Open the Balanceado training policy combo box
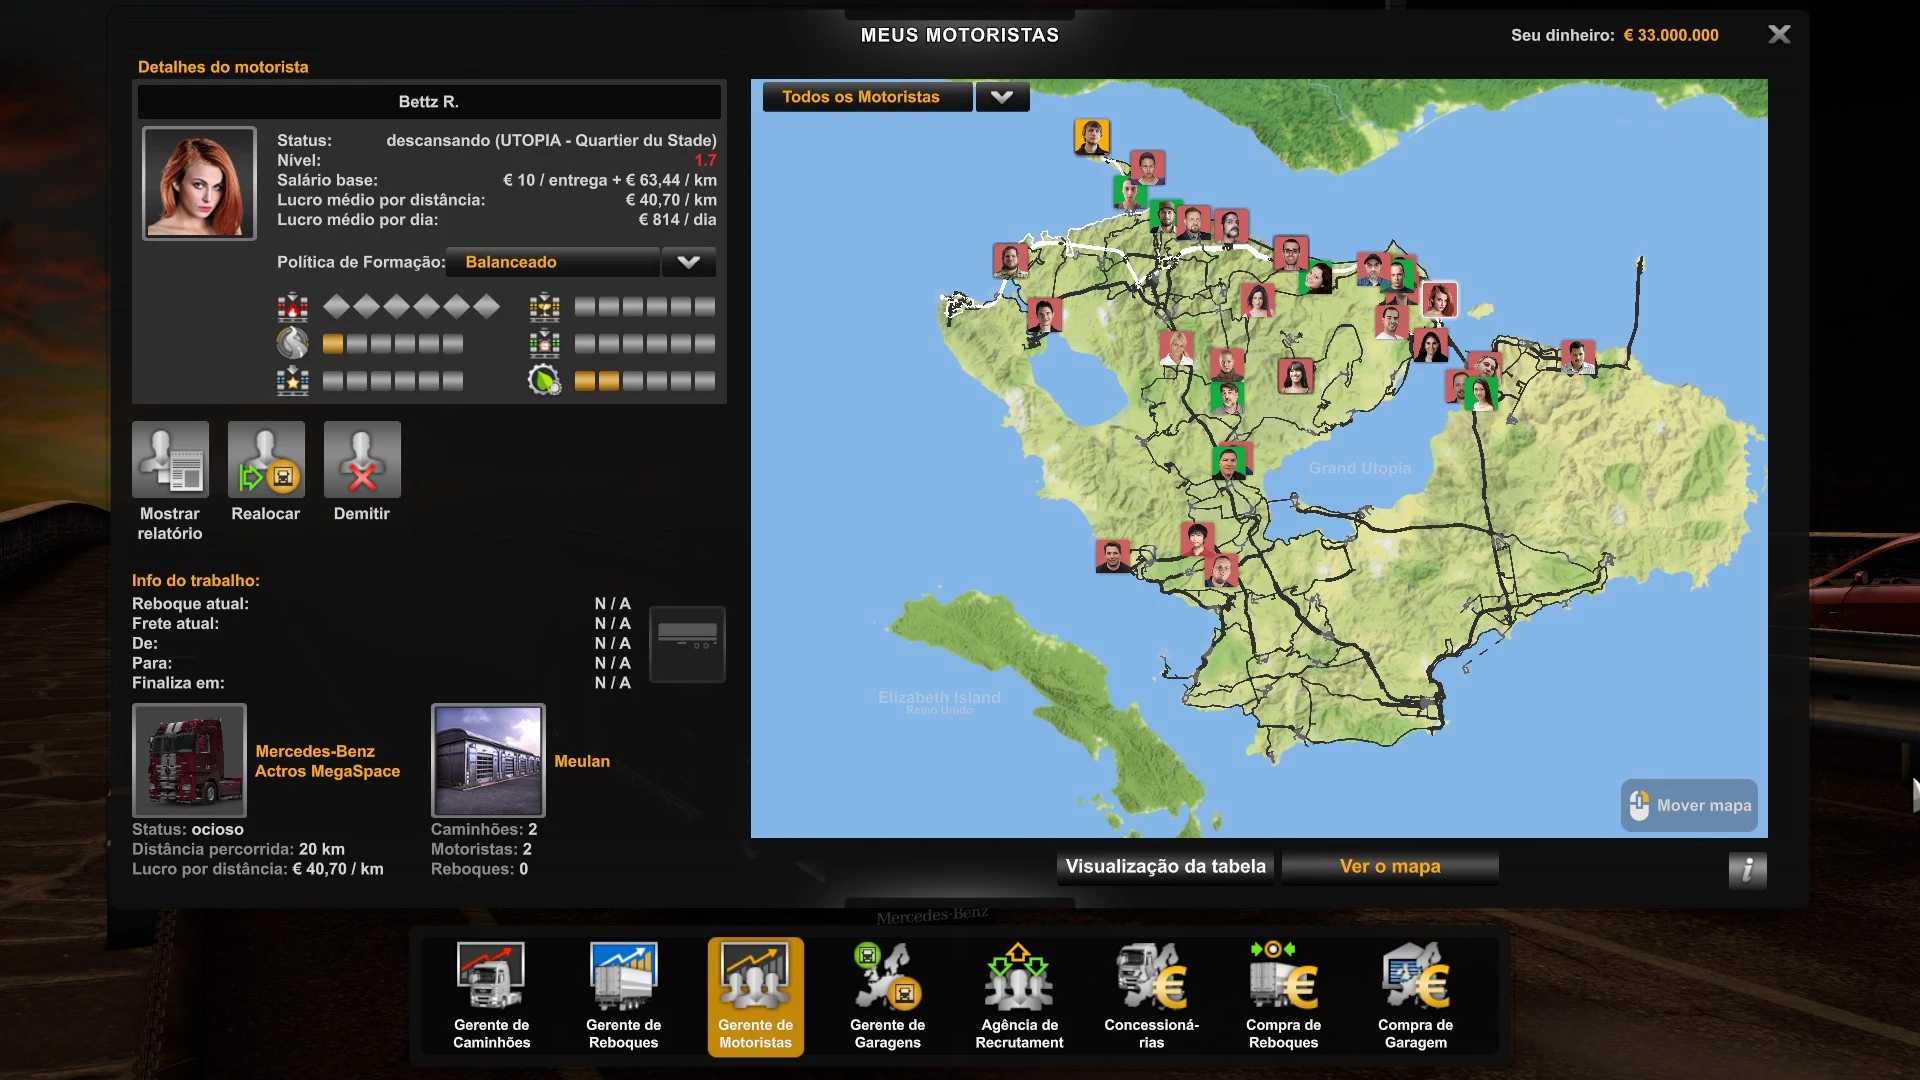This screenshot has height=1080, width=1920. click(552, 262)
